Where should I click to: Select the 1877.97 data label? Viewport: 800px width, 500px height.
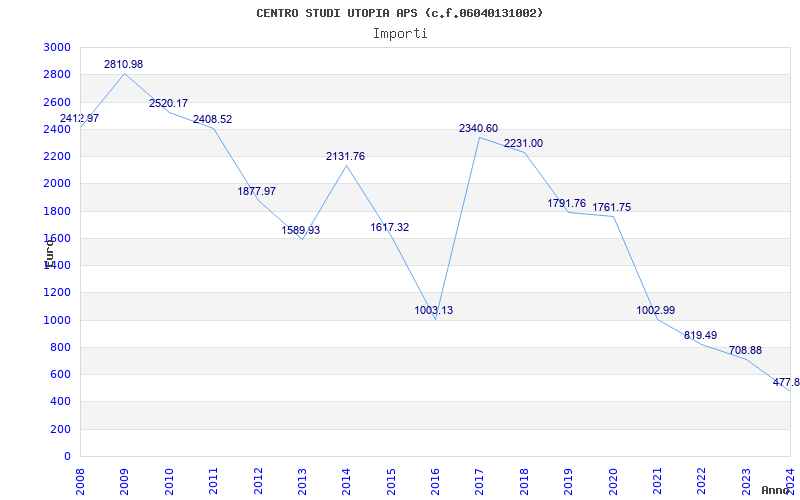click(257, 191)
